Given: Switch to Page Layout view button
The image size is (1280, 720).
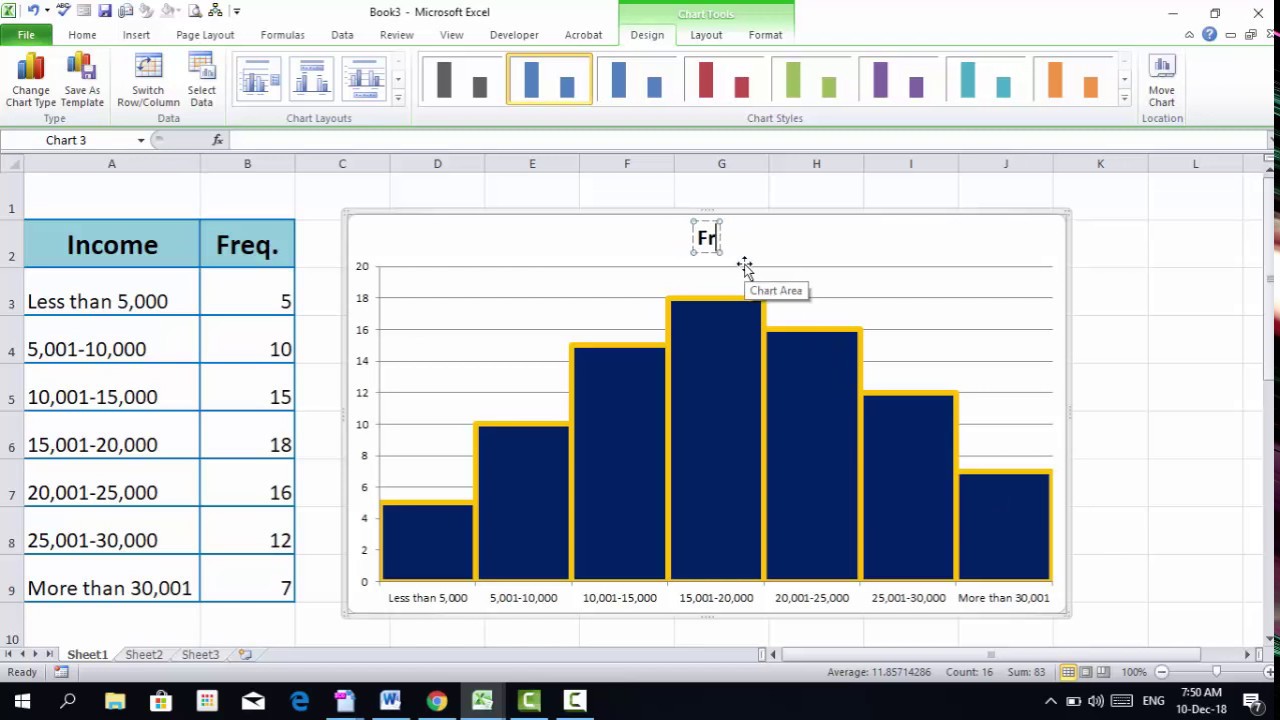Looking at the screenshot, I should (1086, 672).
